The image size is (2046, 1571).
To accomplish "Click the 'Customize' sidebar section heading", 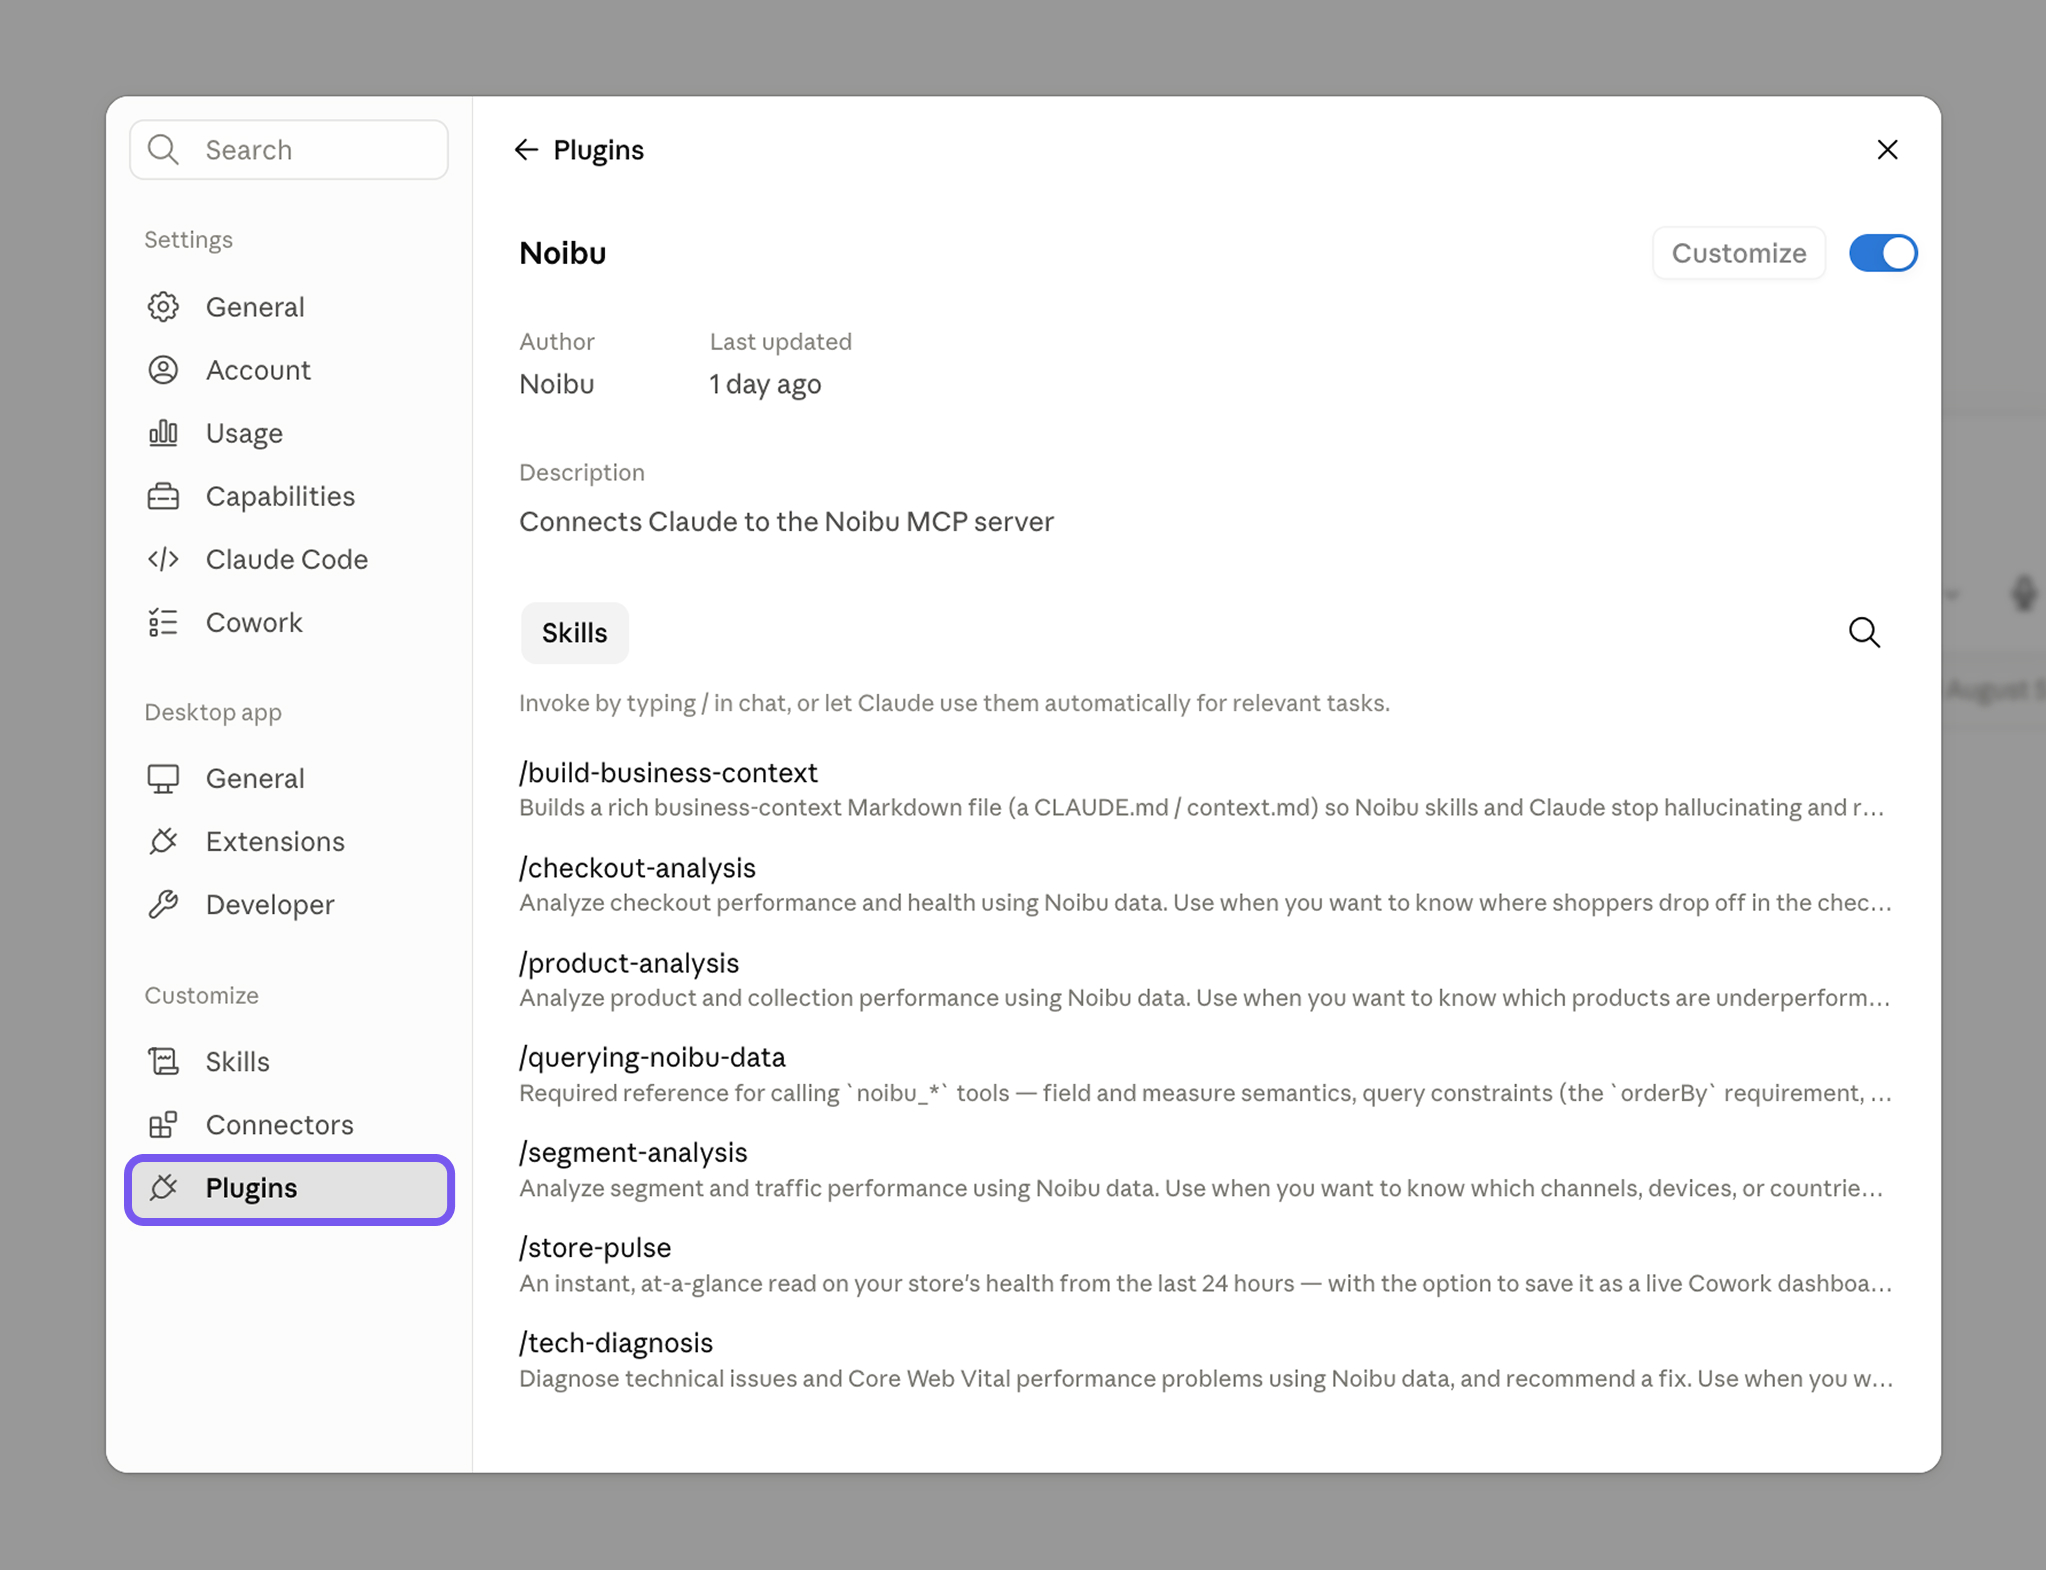I will pyautogui.click(x=201, y=995).
